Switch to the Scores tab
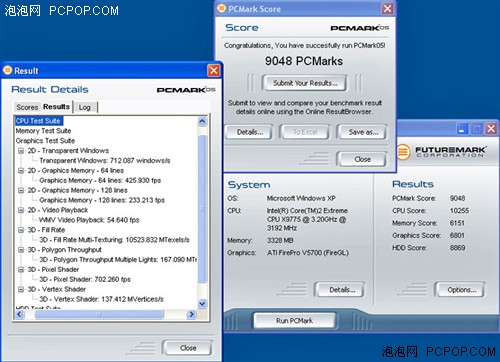The width and height of the screenshot is (500, 362). pos(27,107)
